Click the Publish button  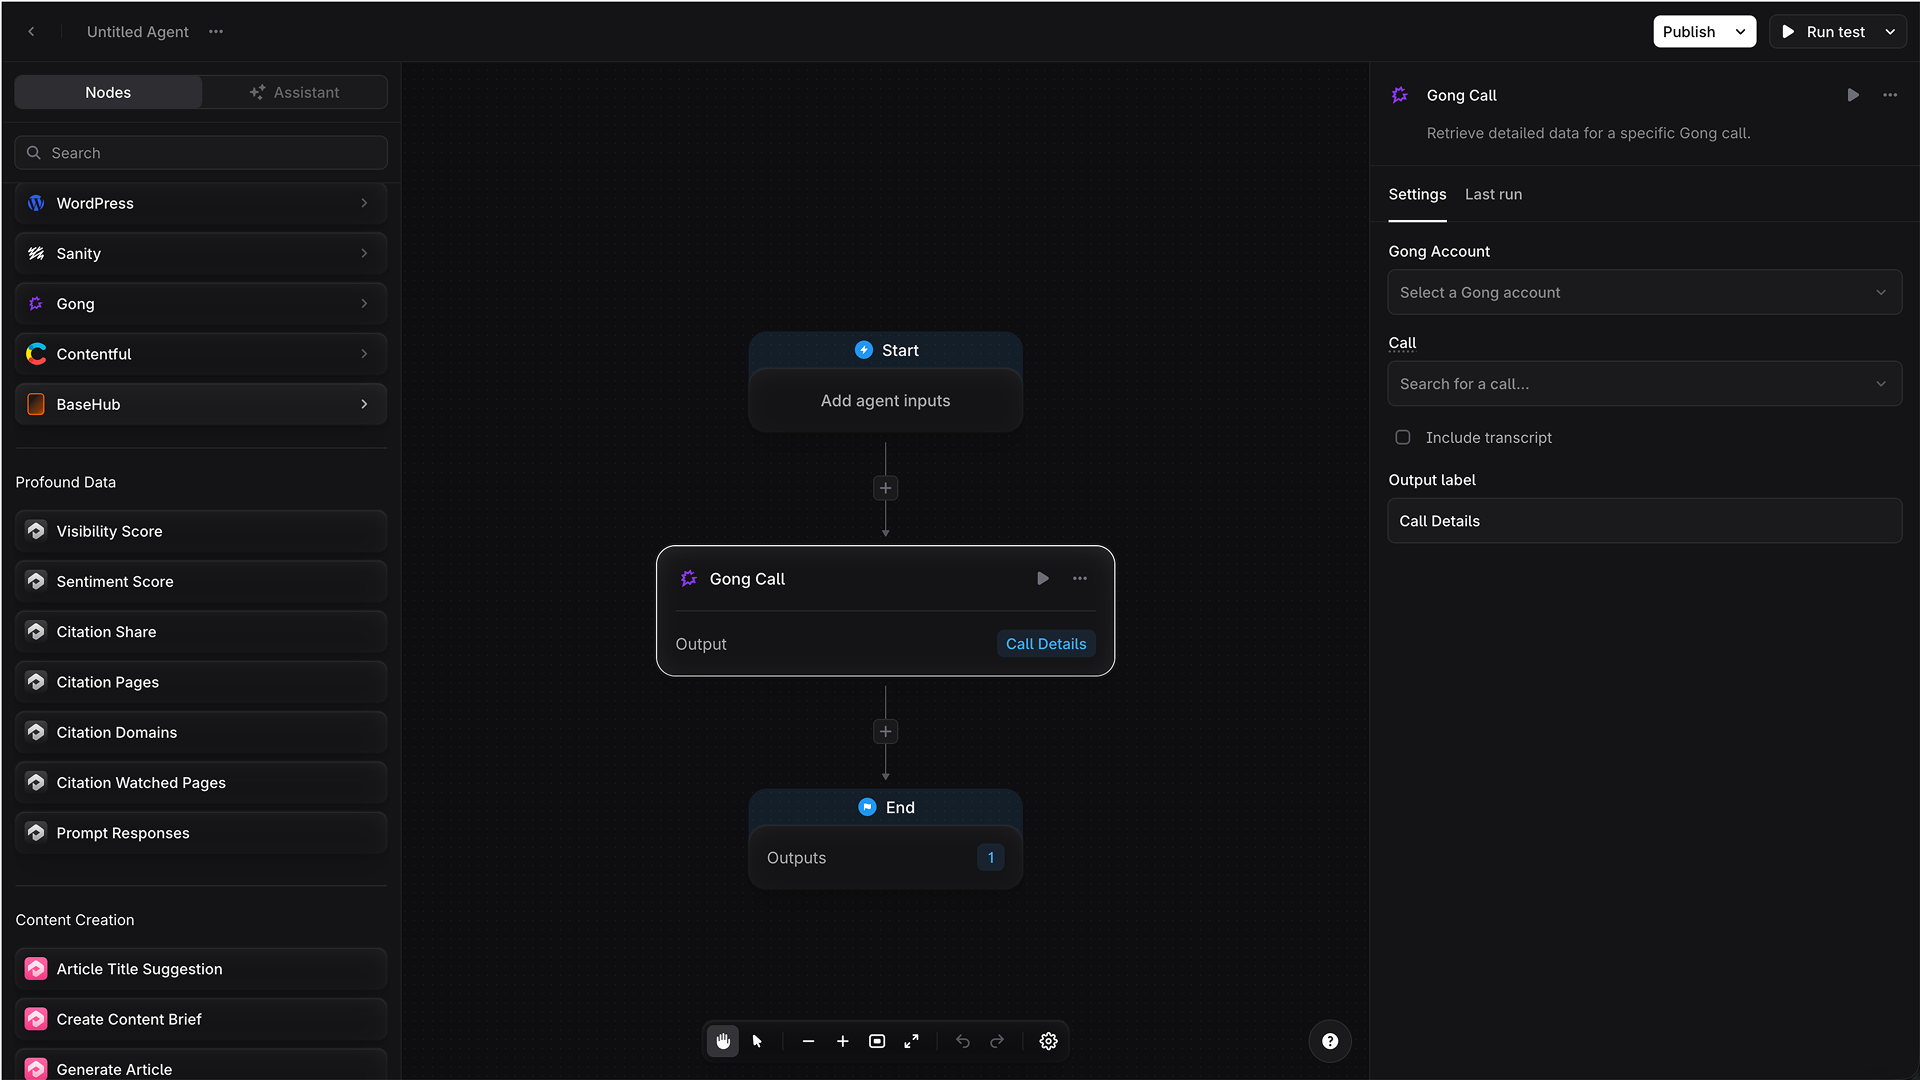[x=1690, y=32]
